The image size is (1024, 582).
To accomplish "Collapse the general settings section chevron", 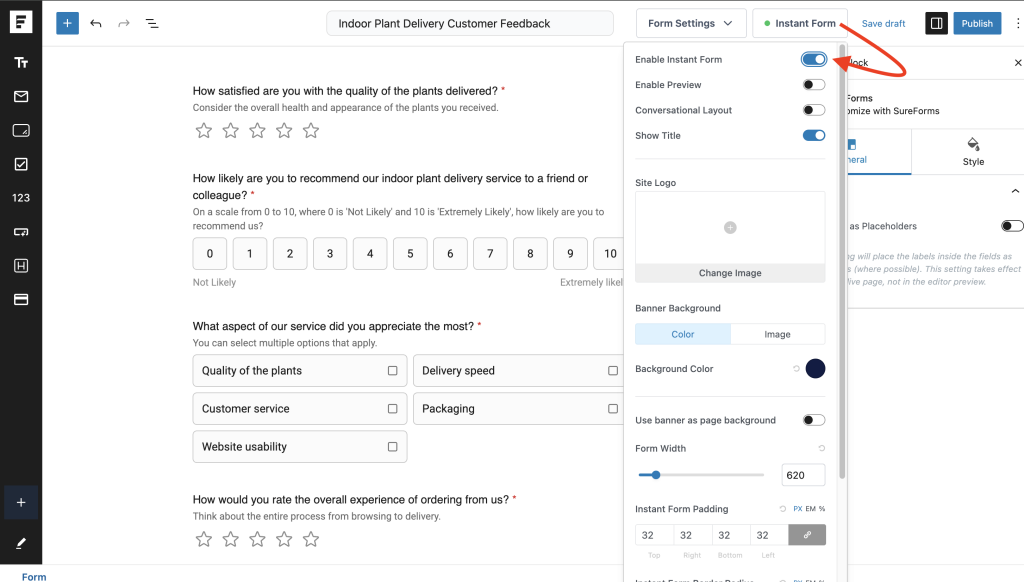I will click(x=1015, y=191).
